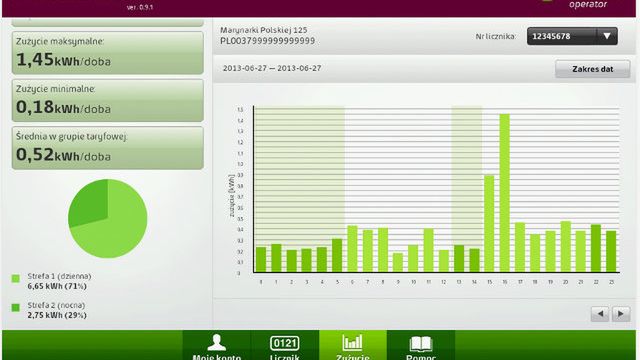Select the bar at hour 12

click(444, 261)
